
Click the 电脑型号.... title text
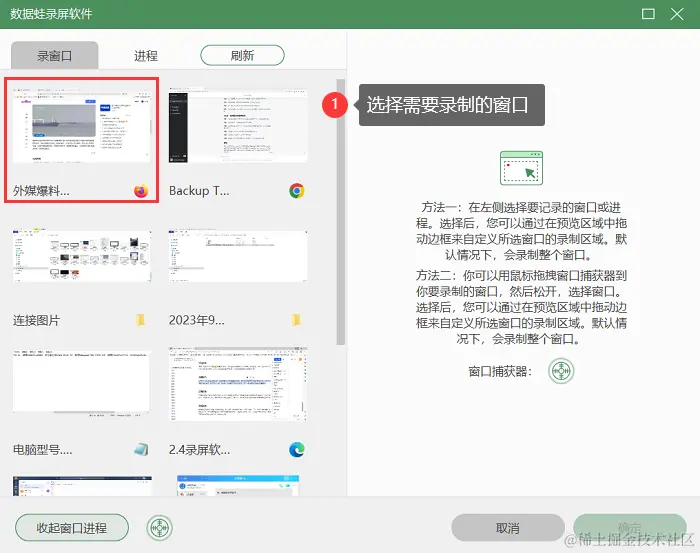pos(42,449)
